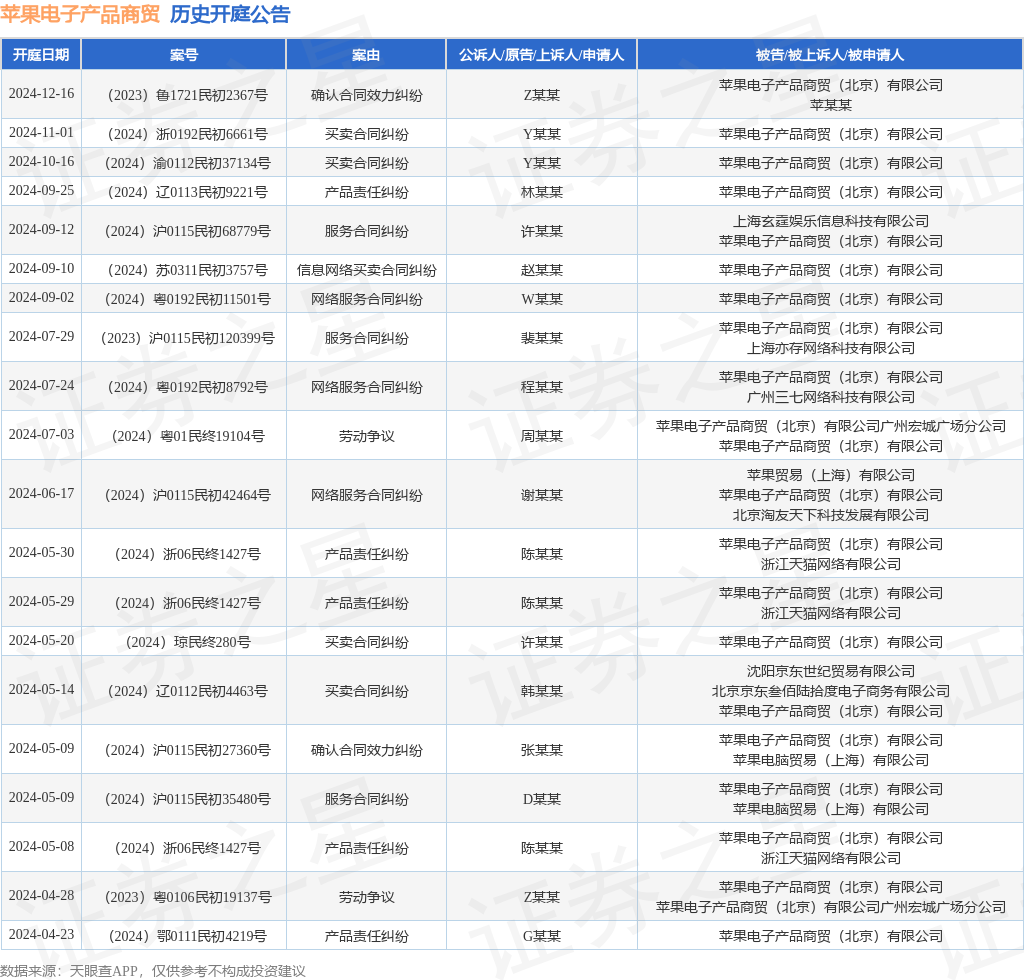1024x980 pixels.
Task: Click plaintiff 周某某
Action: pyautogui.click(x=541, y=436)
